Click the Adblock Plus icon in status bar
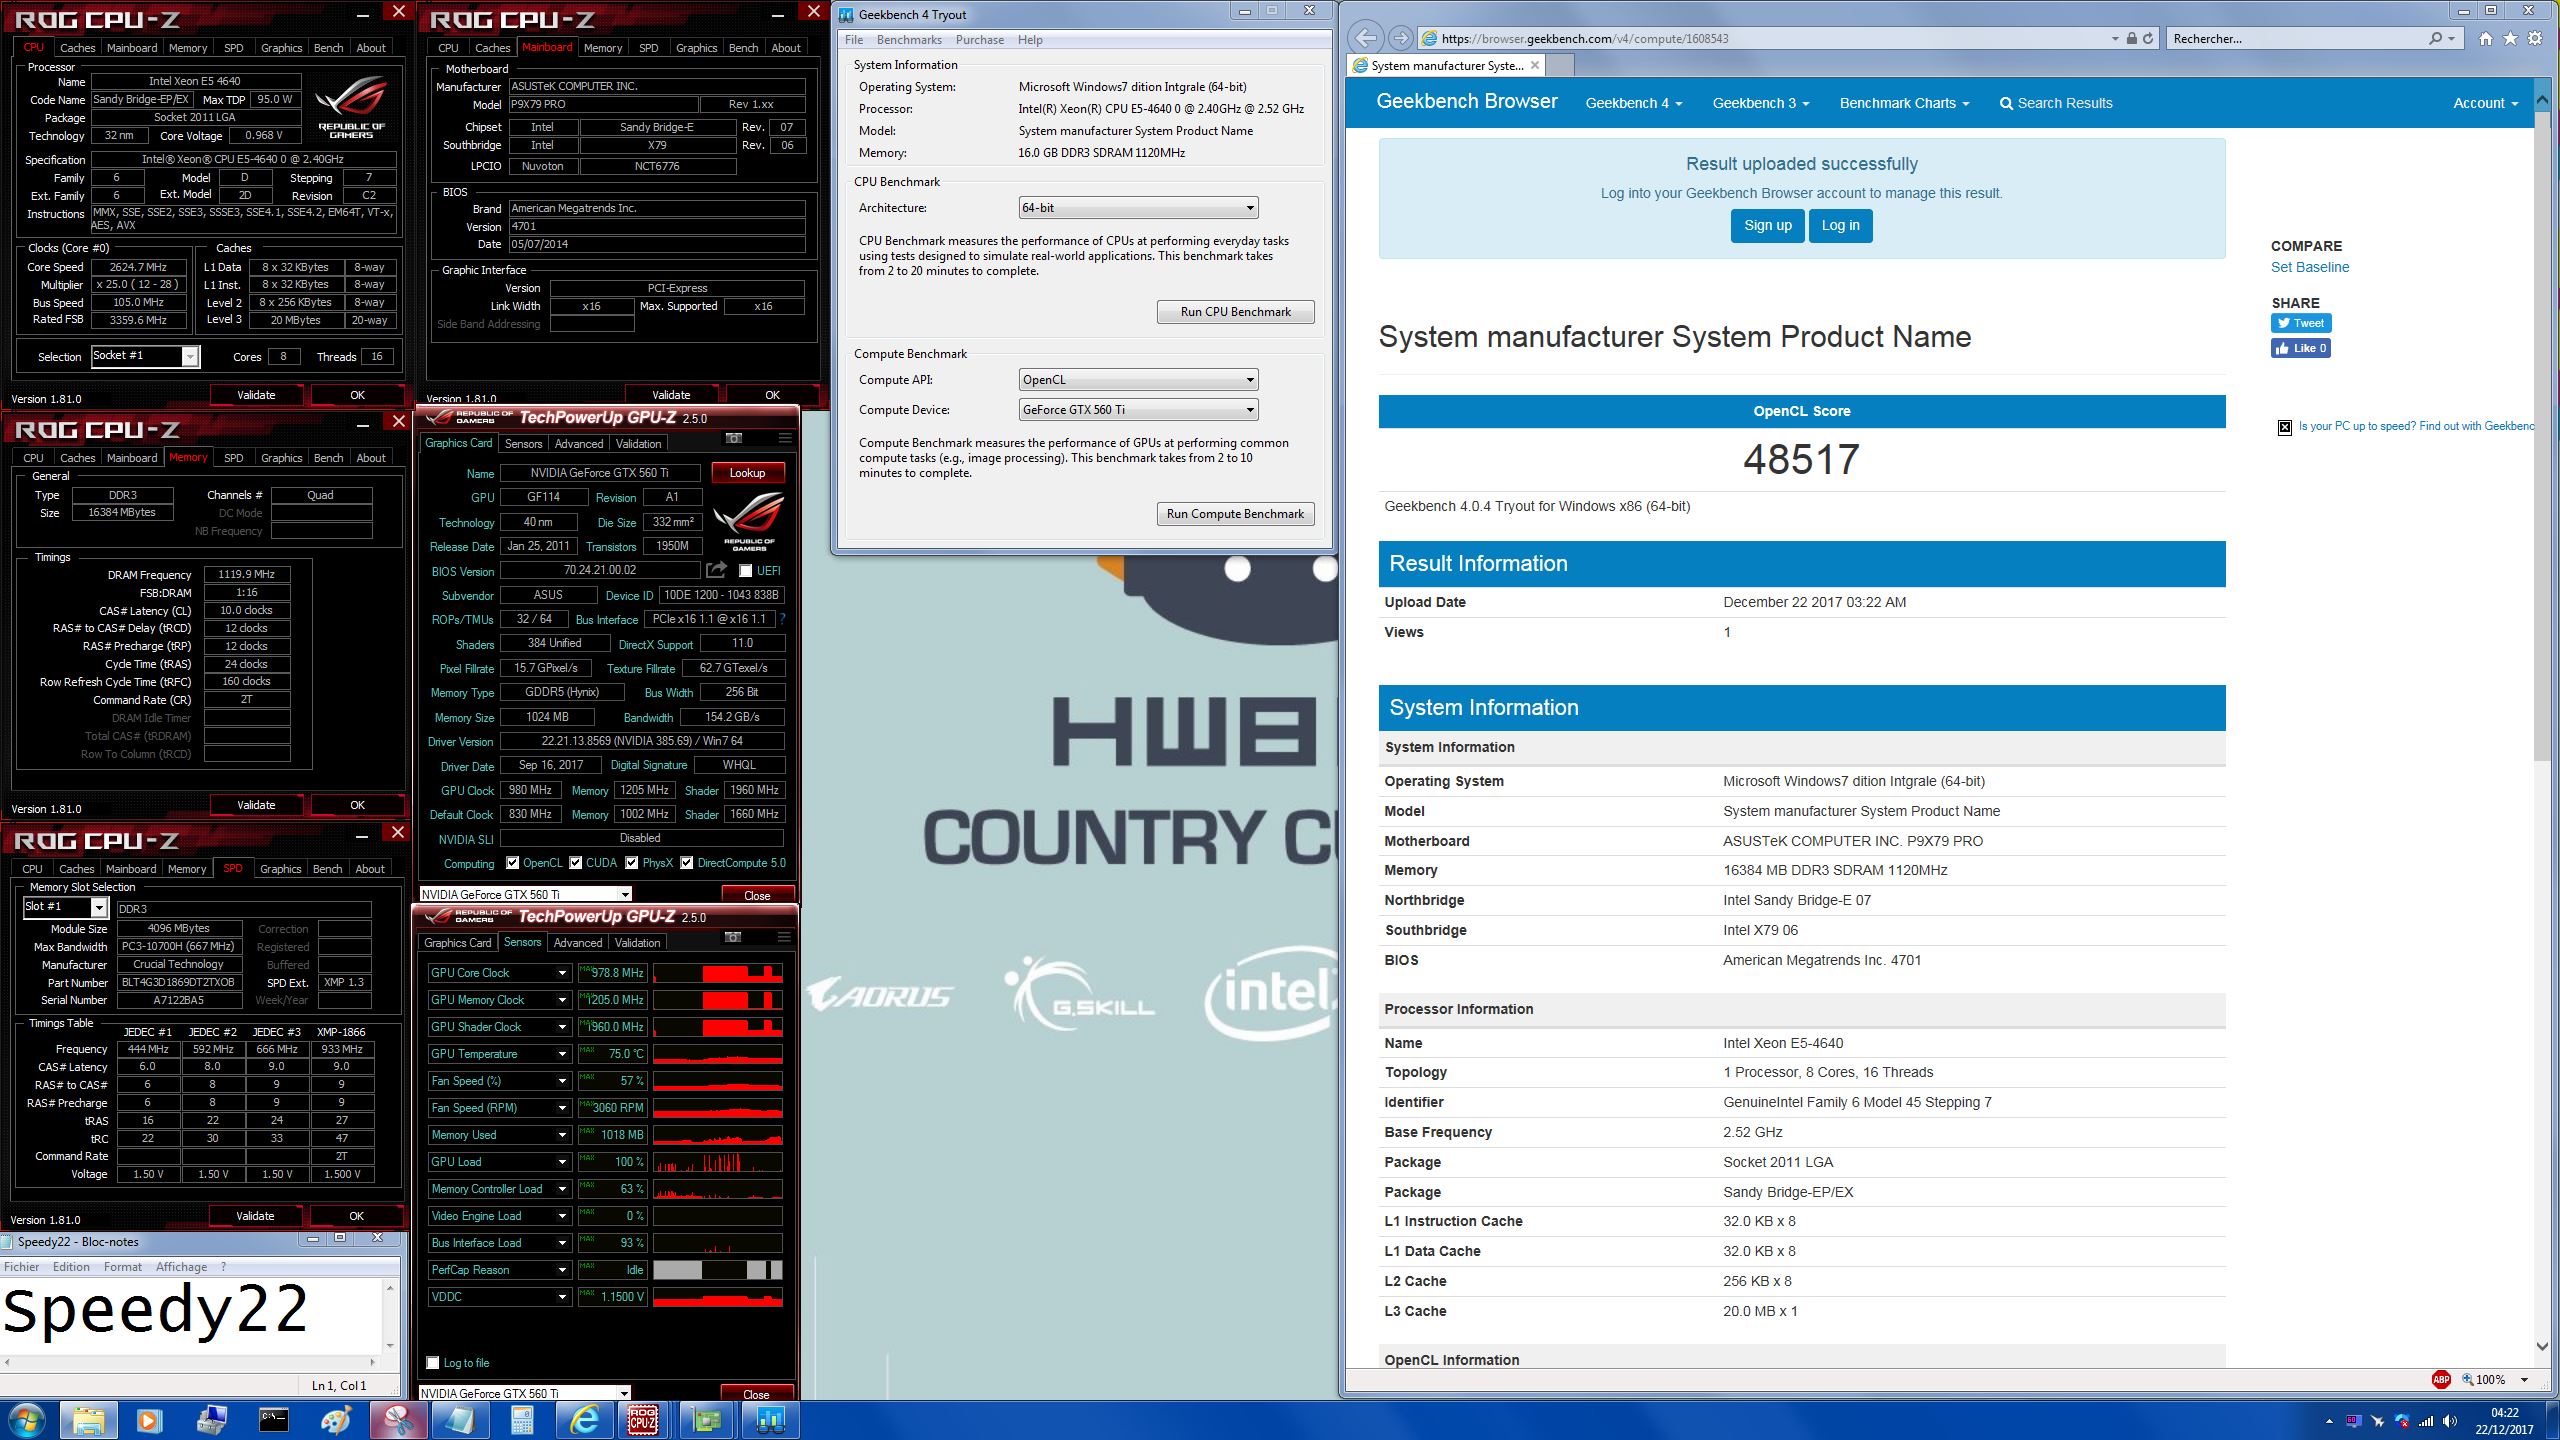Screen dimensions: 2560x1440 2441,1379
